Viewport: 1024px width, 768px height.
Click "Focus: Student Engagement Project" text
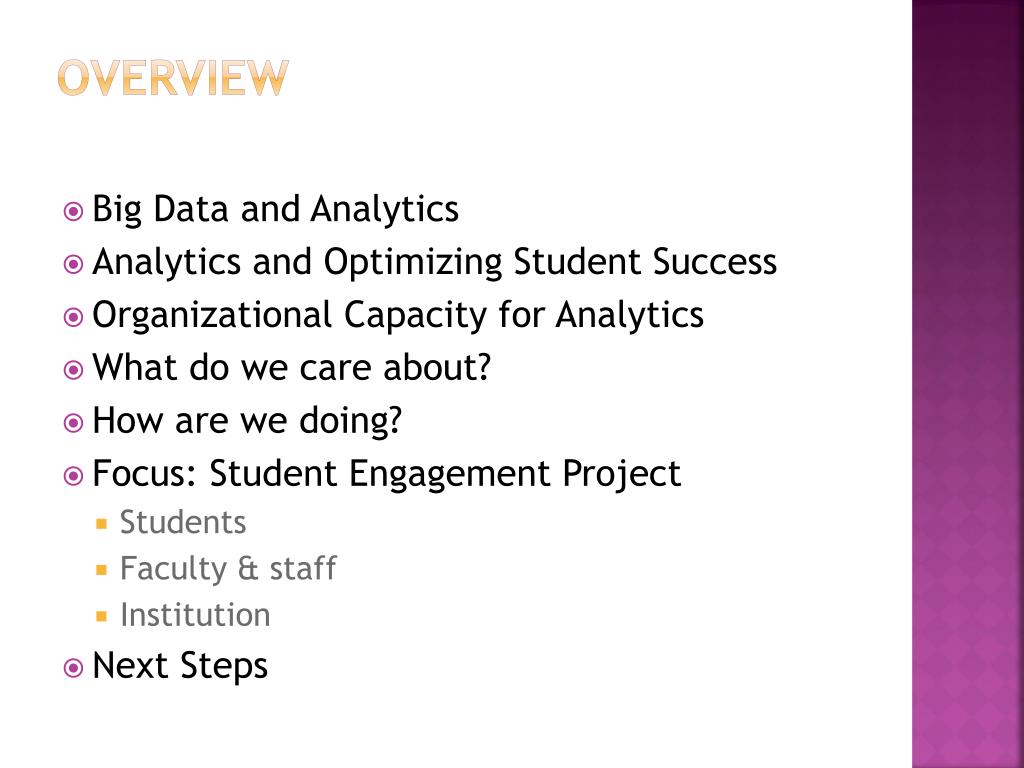[386, 473]
